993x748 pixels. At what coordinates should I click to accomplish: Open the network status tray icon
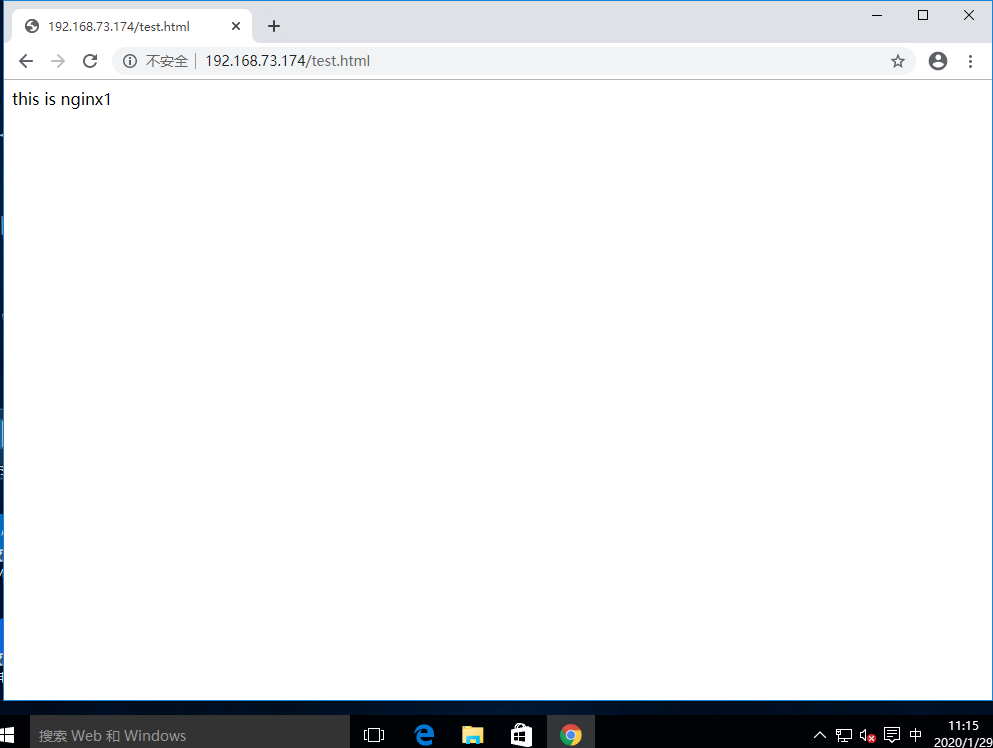tap(844, 735)
